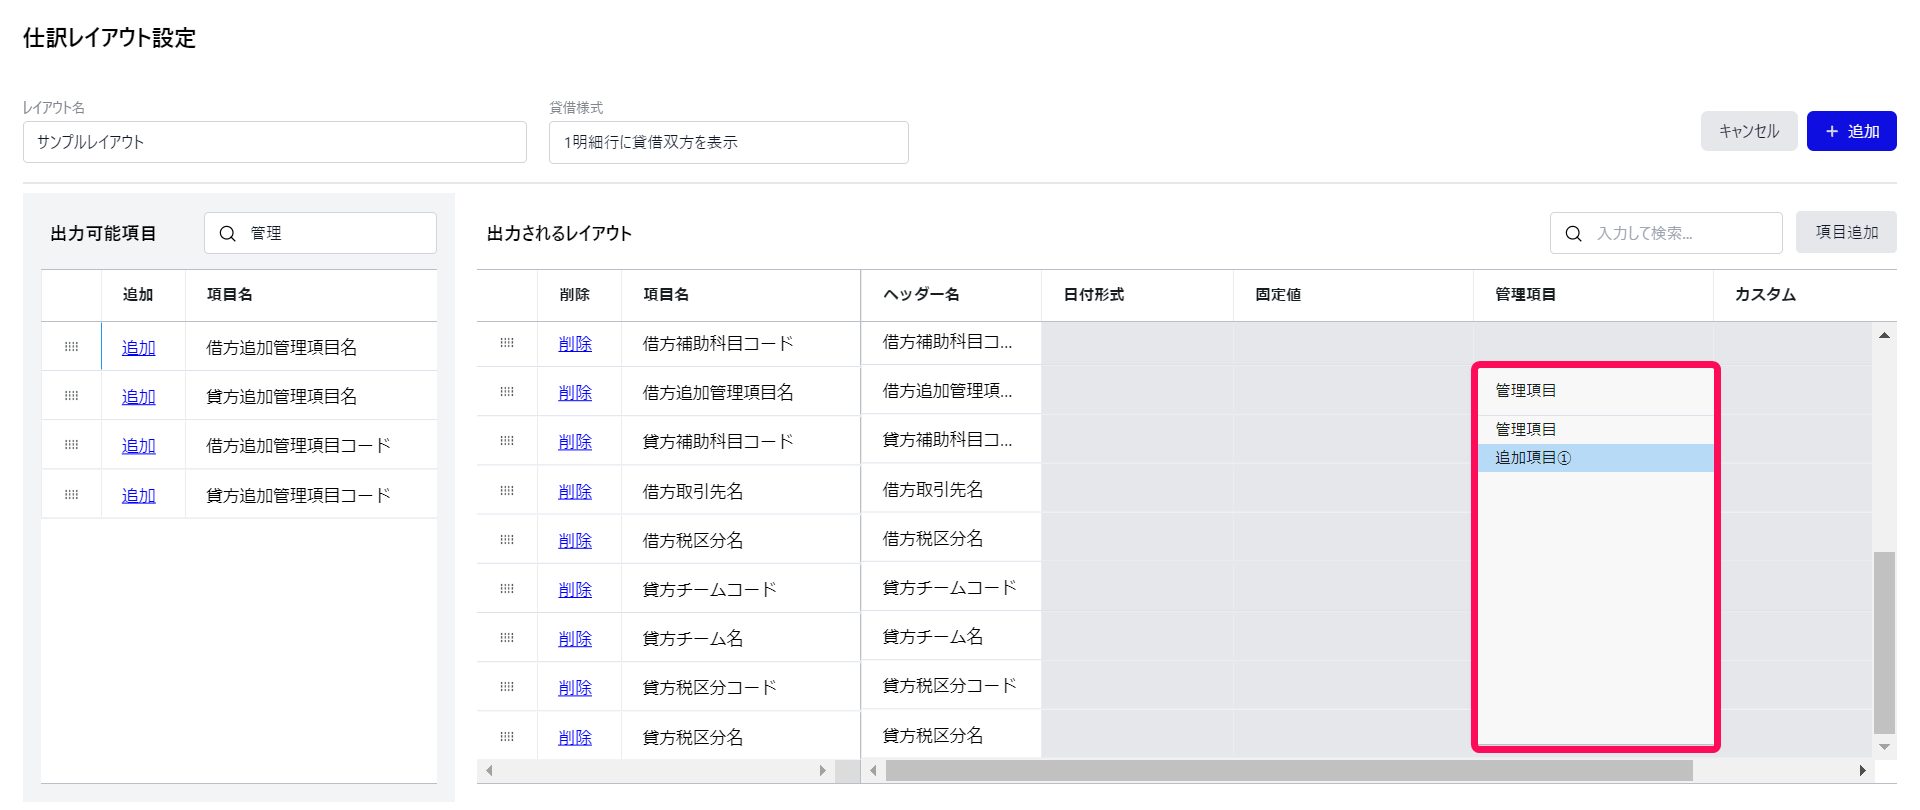Click the 日付形式 column header
Image resolution: width=1920 pixels, height=810 pixels.
pyautogui.click(x=1137, y=295)
